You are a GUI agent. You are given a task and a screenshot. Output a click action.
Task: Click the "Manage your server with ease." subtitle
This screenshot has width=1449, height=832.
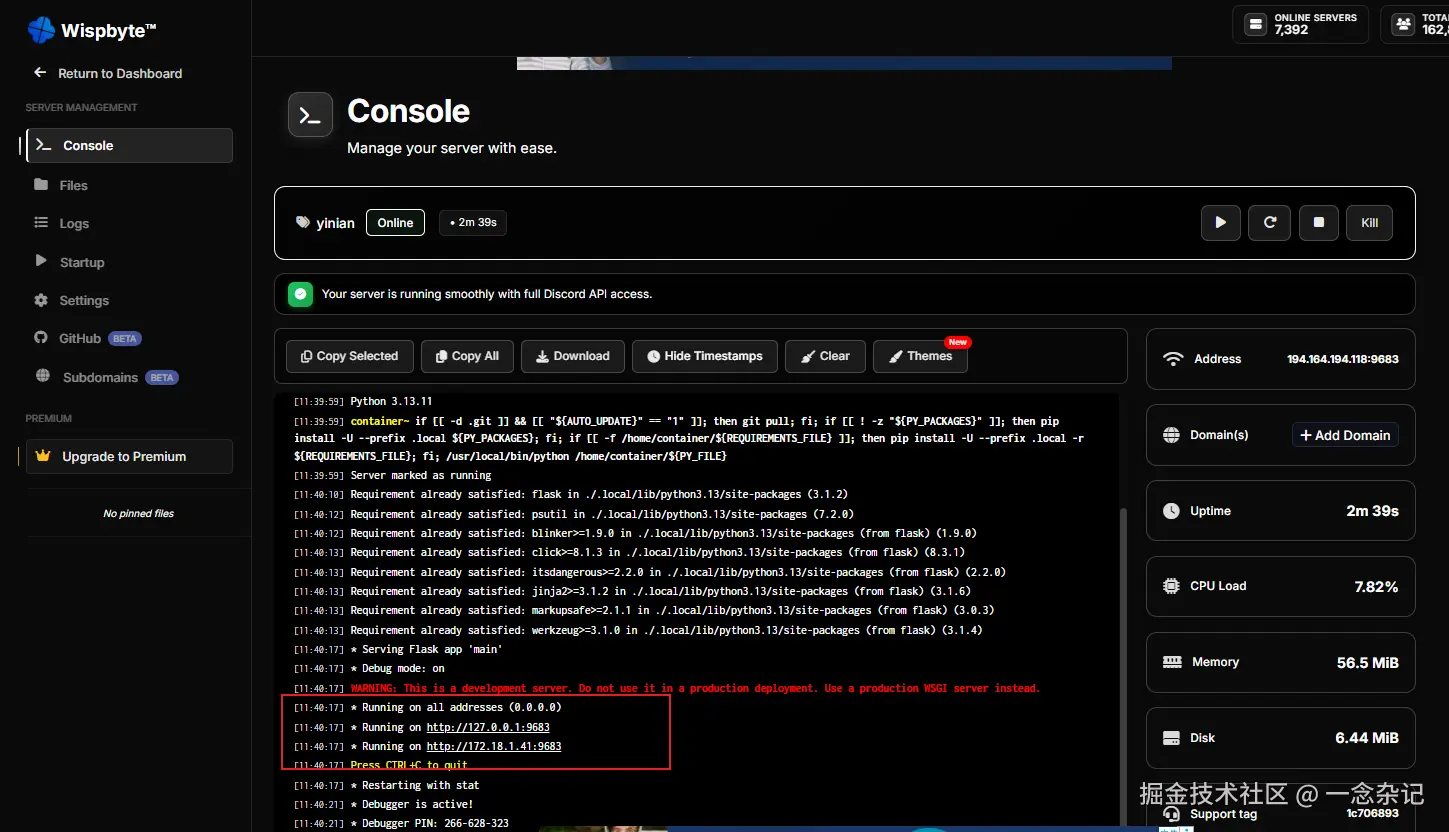click(x=452, y=148)
